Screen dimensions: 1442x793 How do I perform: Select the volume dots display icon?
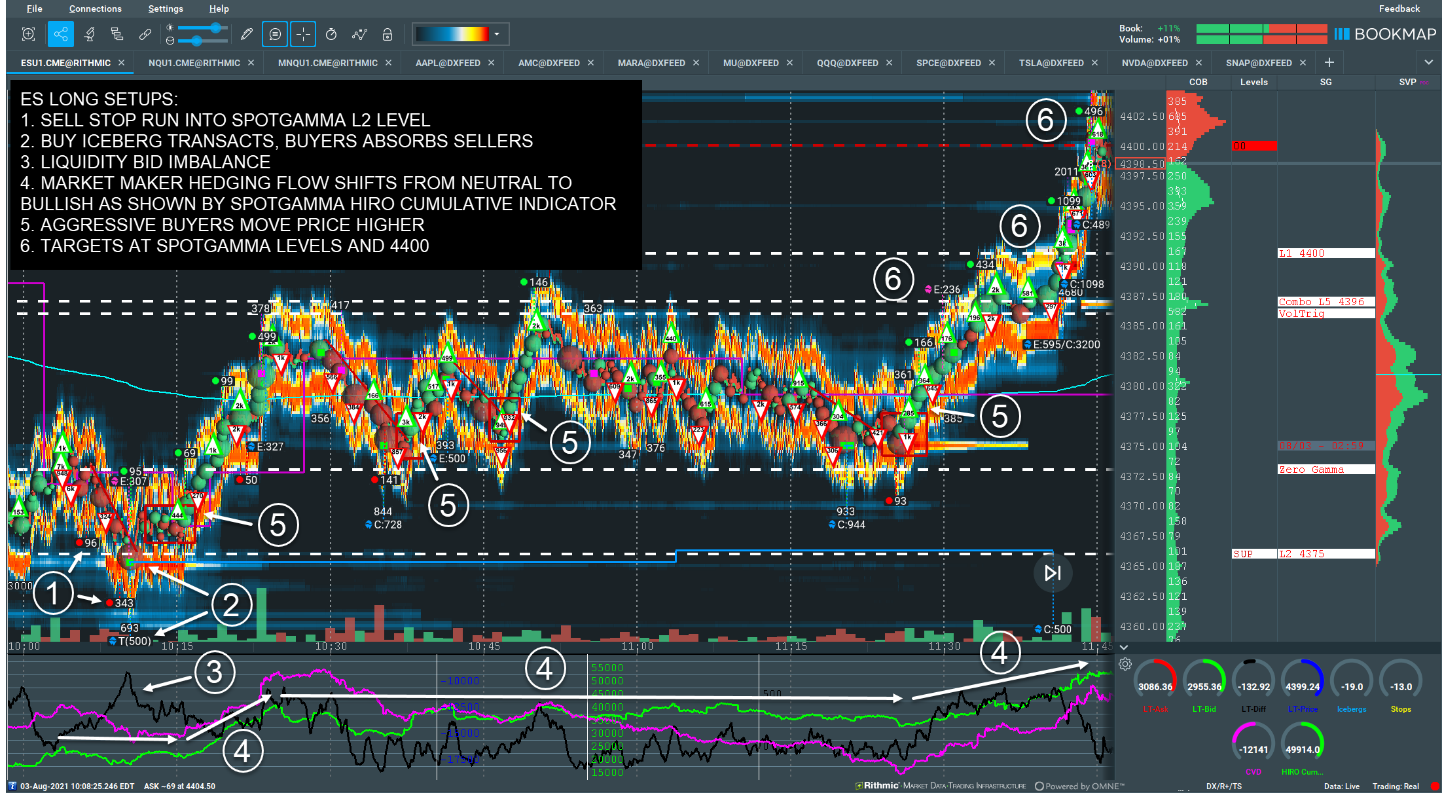pos(359,33)
